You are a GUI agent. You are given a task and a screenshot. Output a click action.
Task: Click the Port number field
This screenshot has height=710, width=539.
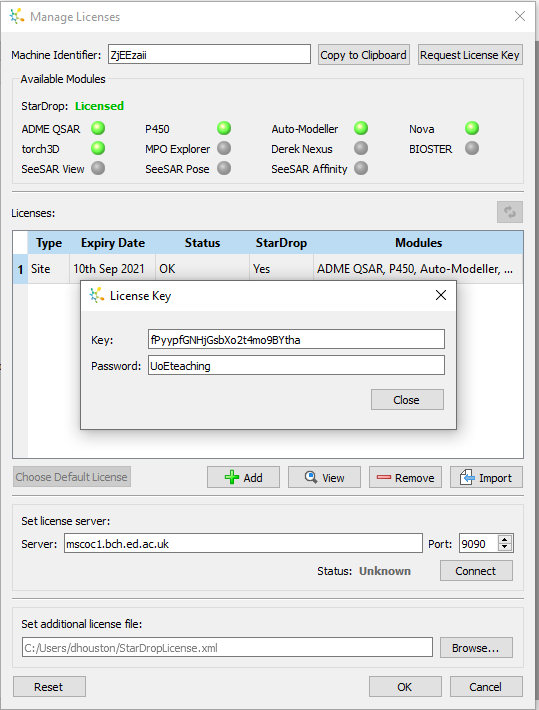click(x=479, y=543)
